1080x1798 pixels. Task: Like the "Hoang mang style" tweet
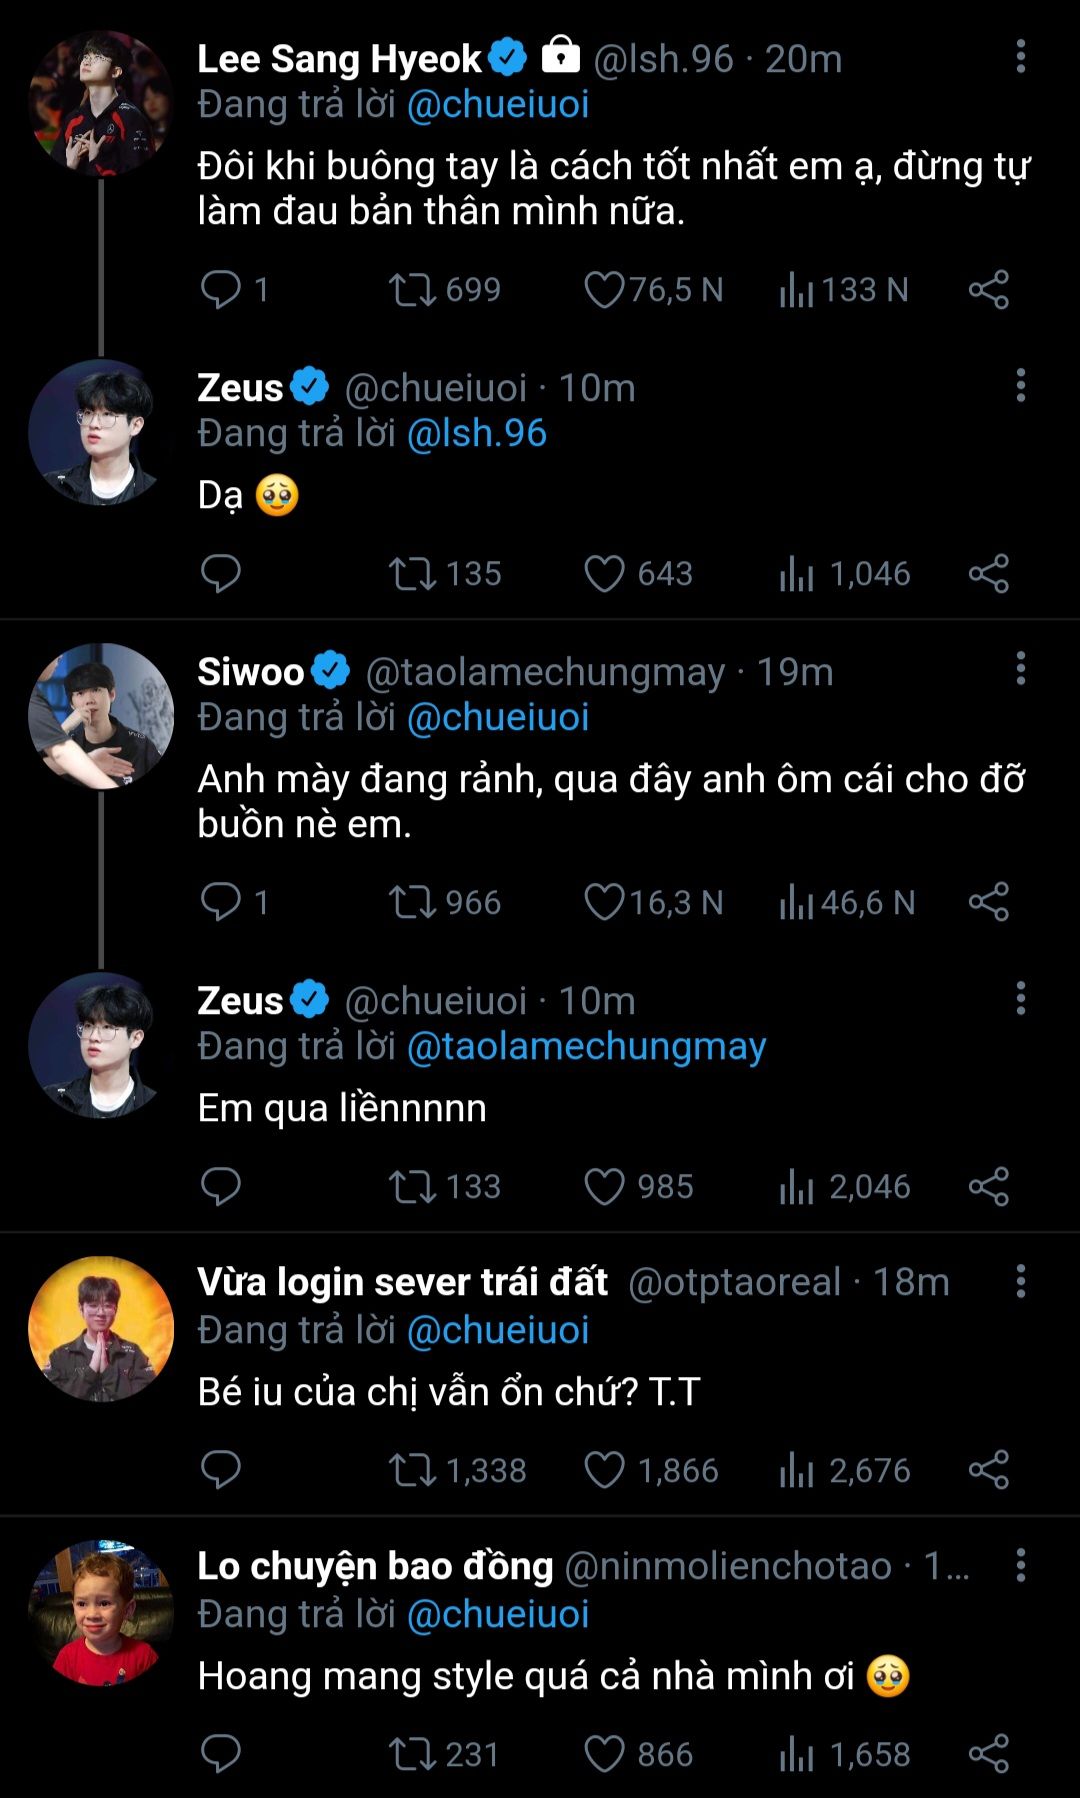point(604,1755)
